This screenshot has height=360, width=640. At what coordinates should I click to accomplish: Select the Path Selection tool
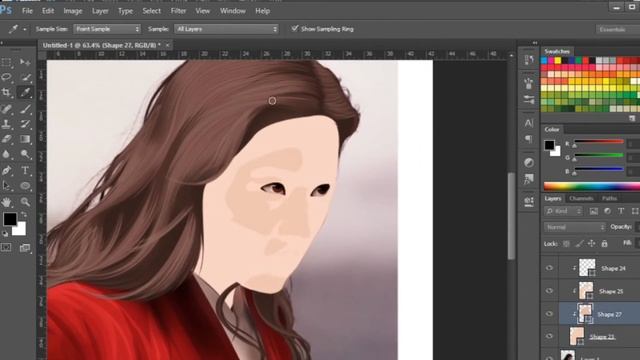coord(7,186)
